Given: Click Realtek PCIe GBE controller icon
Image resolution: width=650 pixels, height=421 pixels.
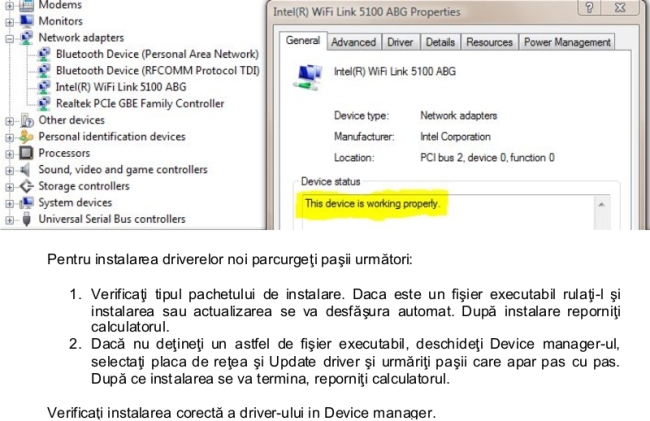Looking at the screenshot, I should point(44,104).
